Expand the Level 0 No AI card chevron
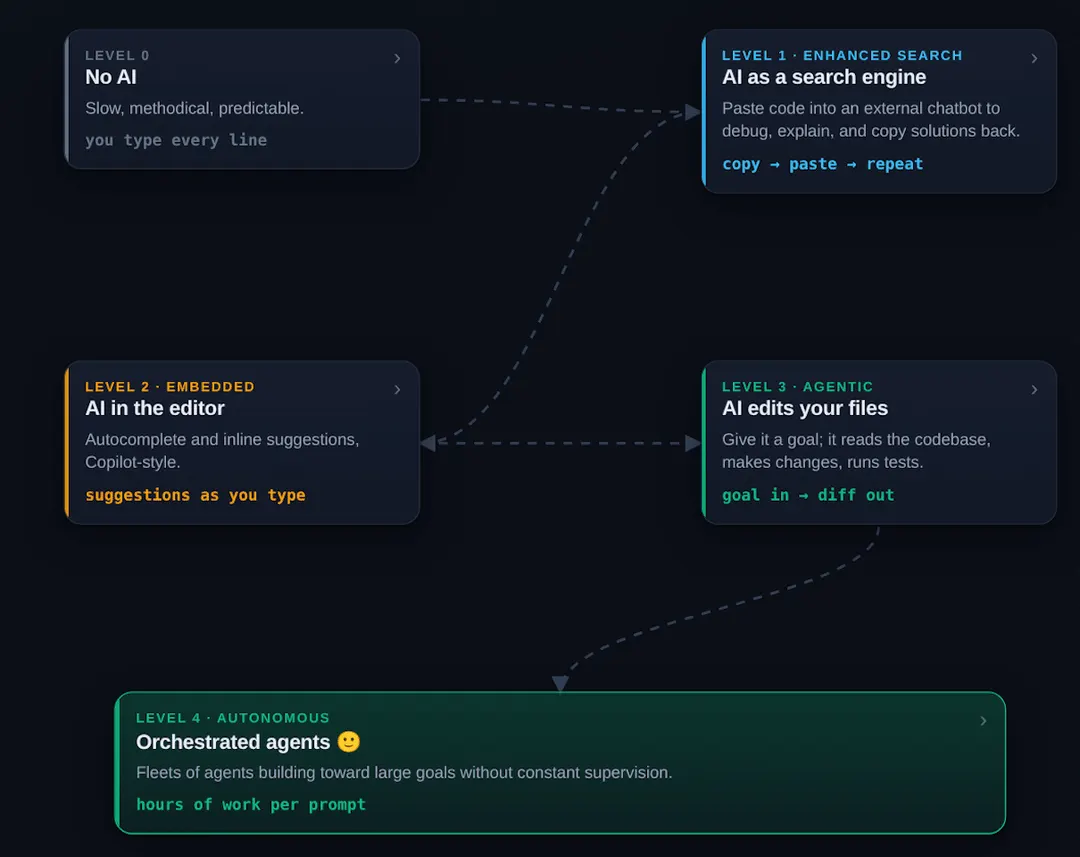The height and width of the screenshot is (857, 1080). click(x=397, y=59)
